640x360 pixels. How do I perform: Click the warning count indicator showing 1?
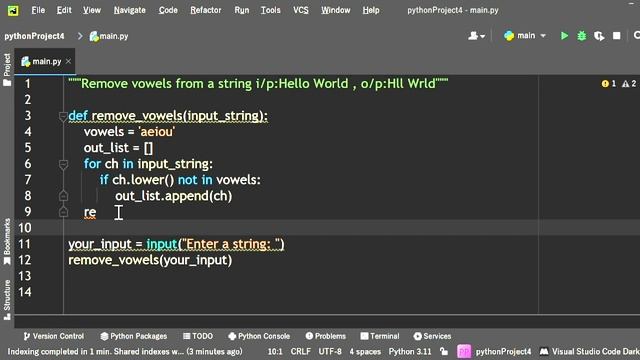(609, 84)
